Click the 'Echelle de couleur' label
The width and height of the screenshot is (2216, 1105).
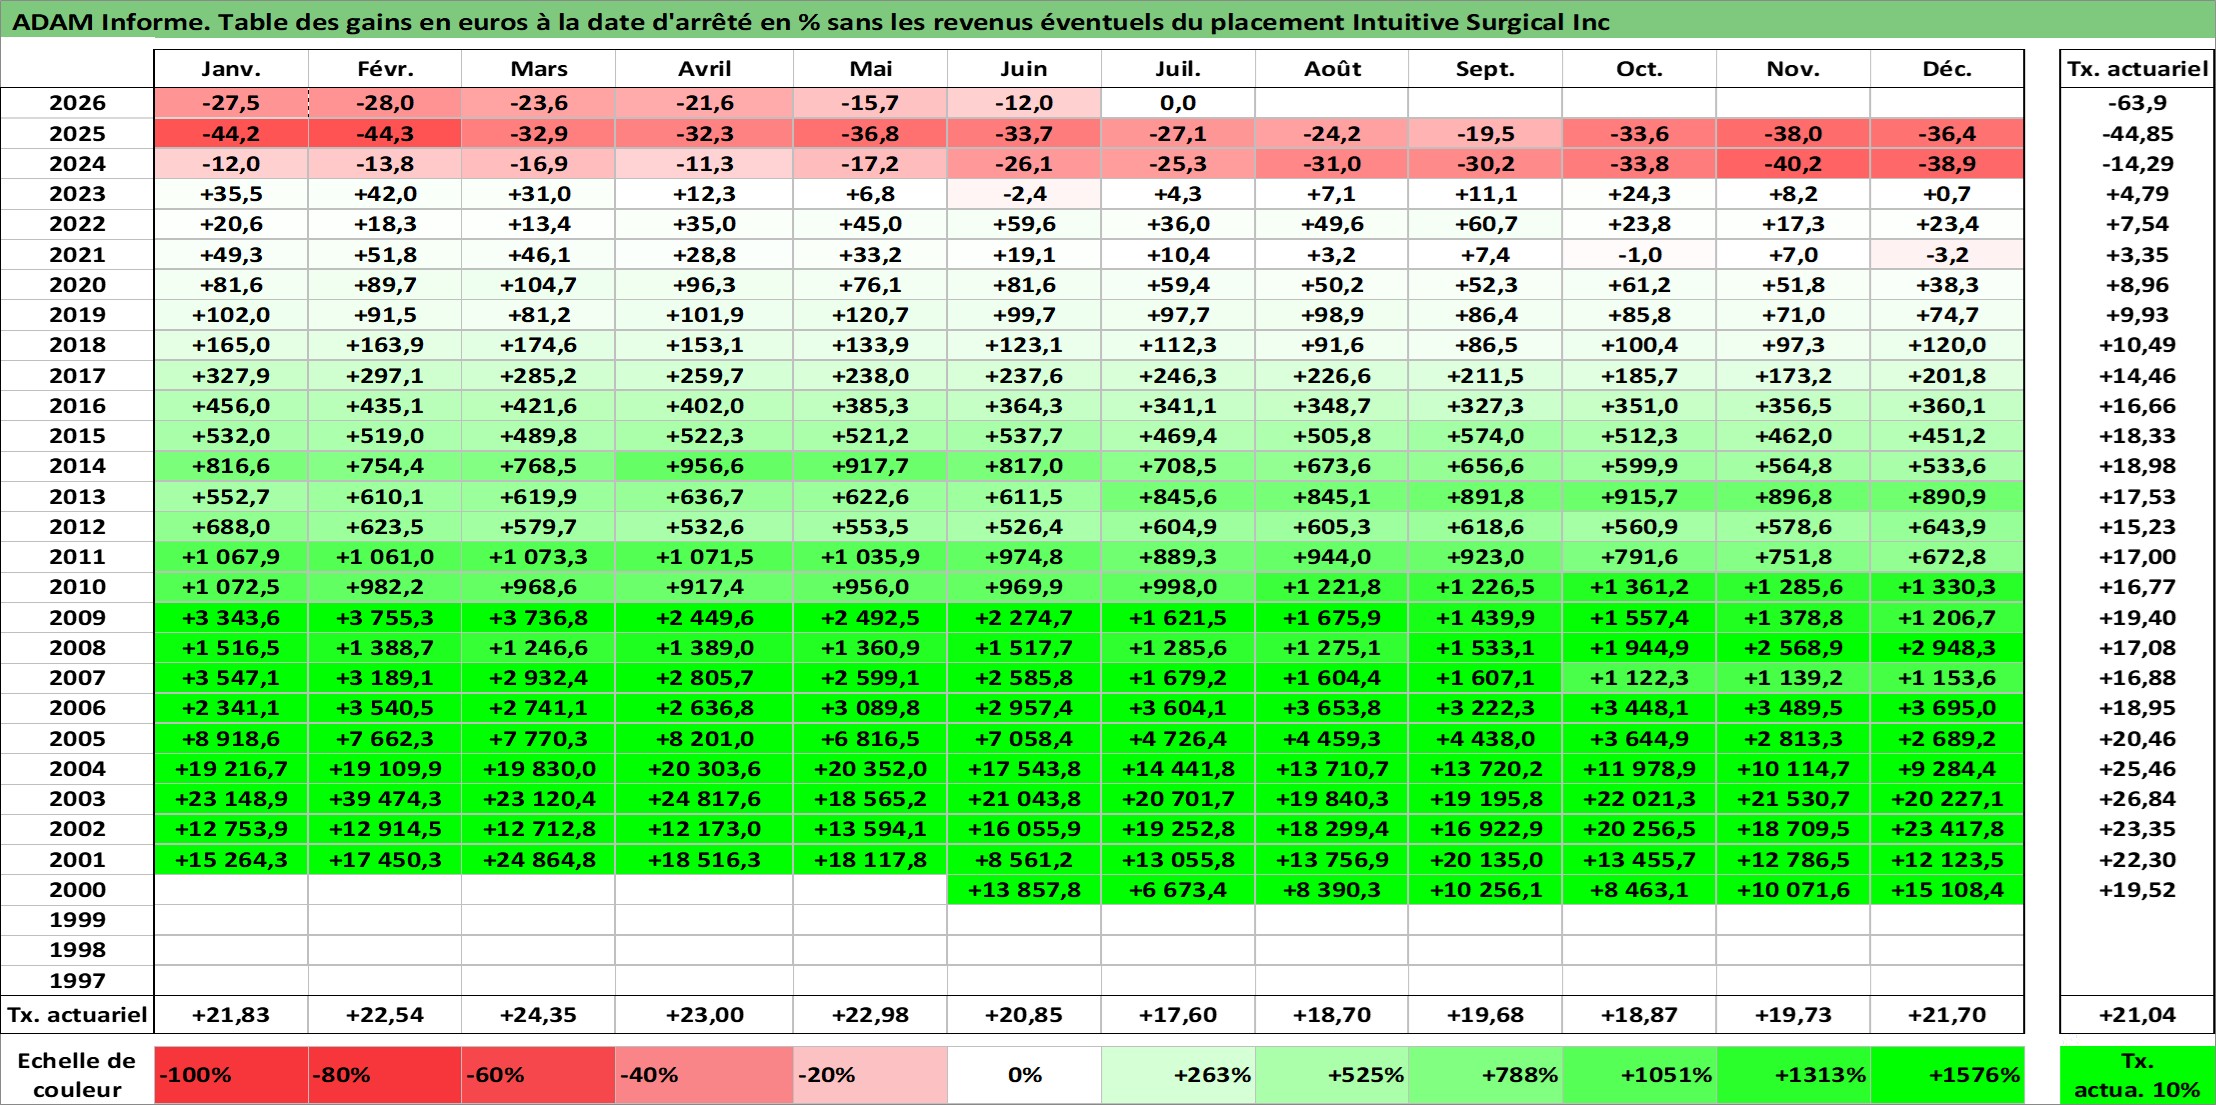tap(77, 1075)
